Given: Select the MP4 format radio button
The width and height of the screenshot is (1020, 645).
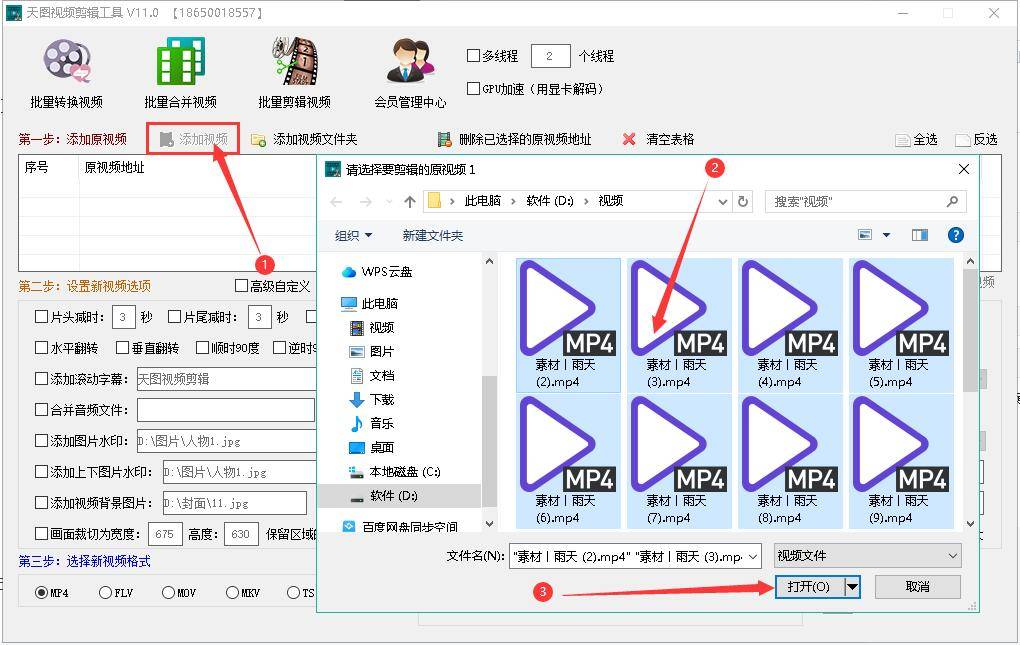Looking at the screenshot, I should point(42,592).
